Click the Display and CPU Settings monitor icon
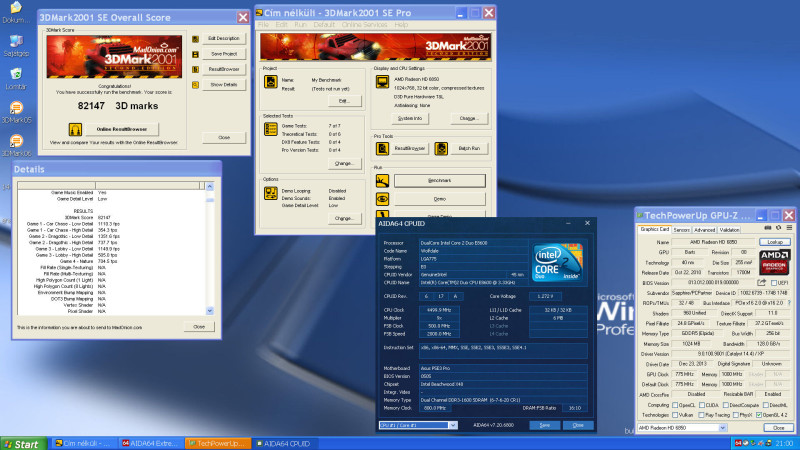The image size is (800, 450). (x=382, y=82)
